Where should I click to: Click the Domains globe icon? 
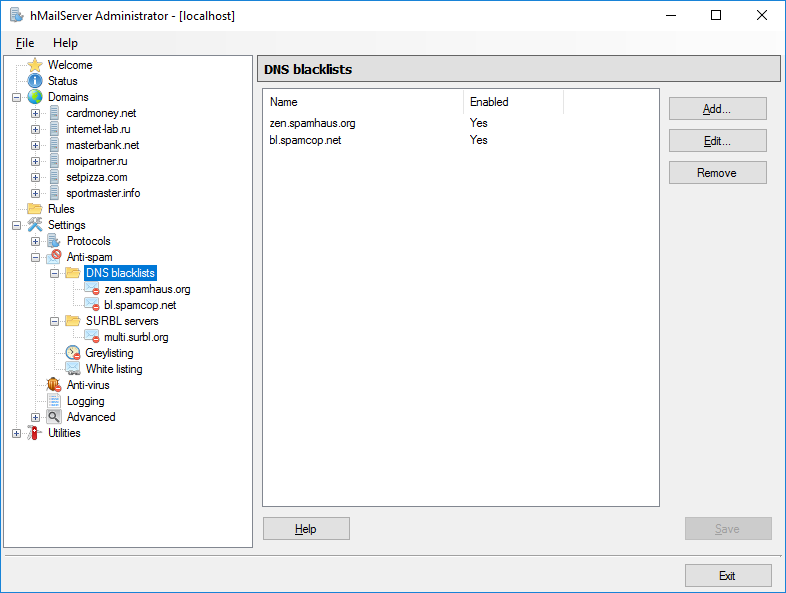click(35, 97)
